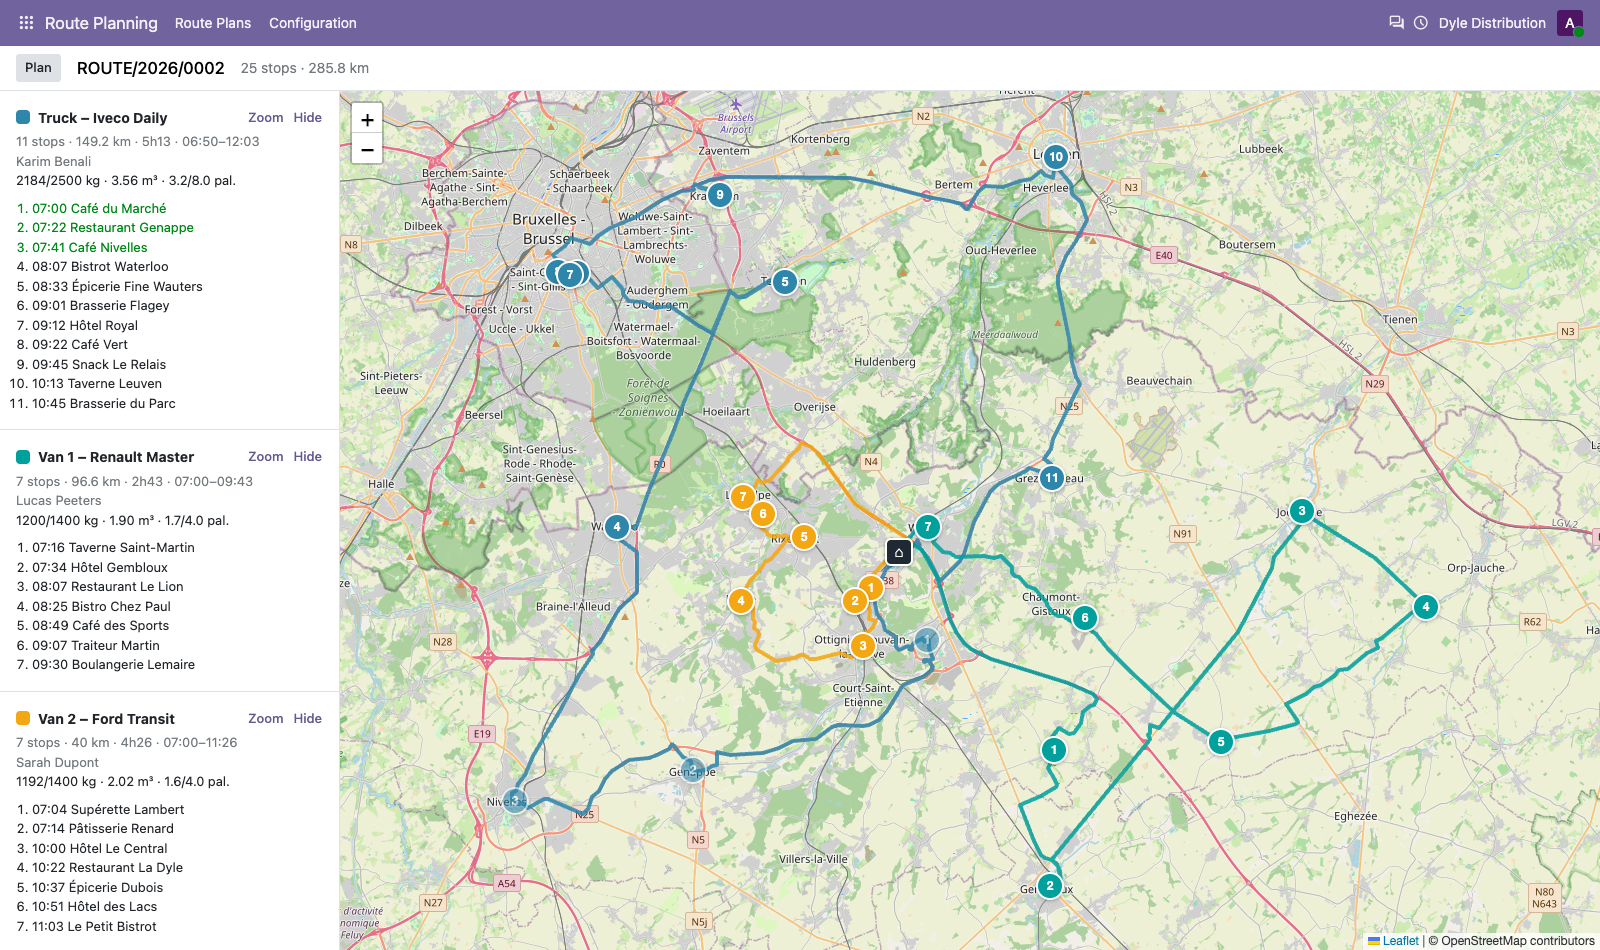
Task: Select orange Van 2 marker 3 near Ottignies
Action: [x=863, y=646]
